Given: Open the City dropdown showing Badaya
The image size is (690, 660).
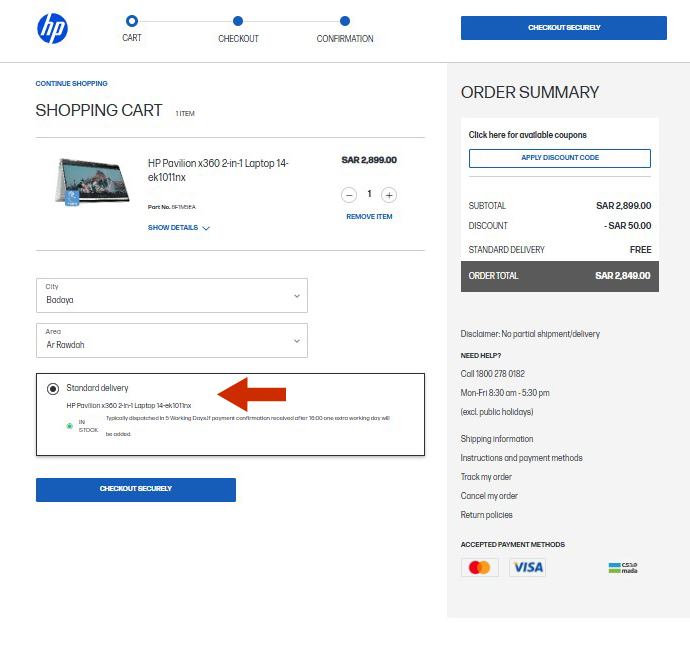Looking at the screenshot, I should pos(171,295).
